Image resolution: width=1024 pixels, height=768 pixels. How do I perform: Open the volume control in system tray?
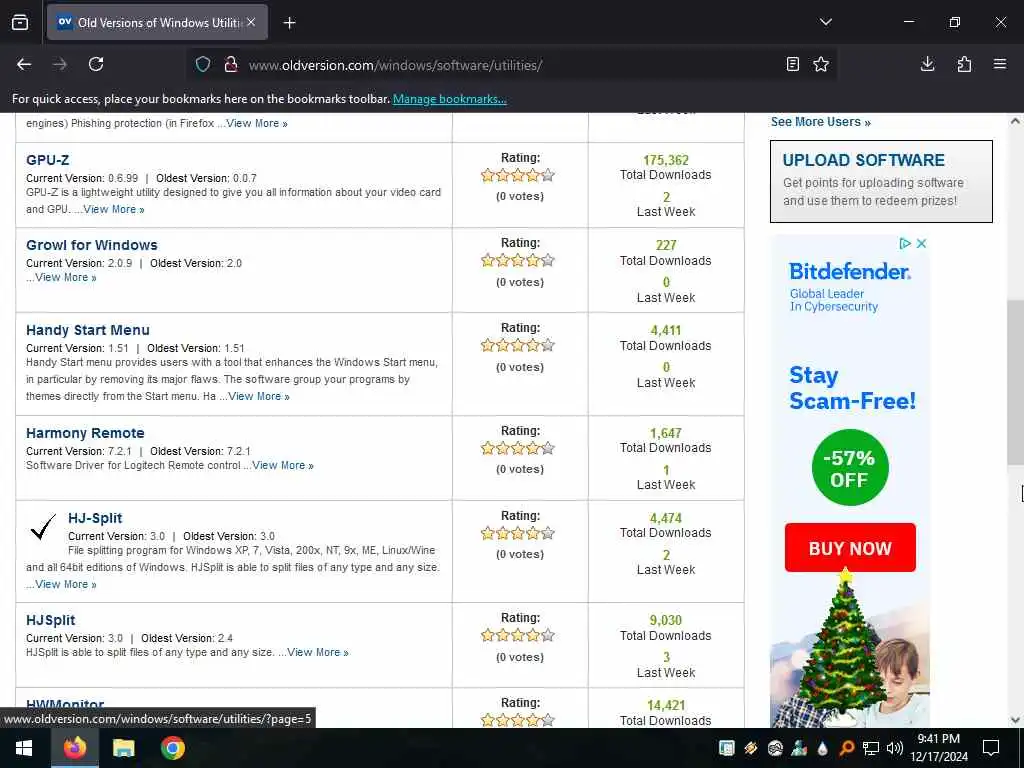[894, 748]
